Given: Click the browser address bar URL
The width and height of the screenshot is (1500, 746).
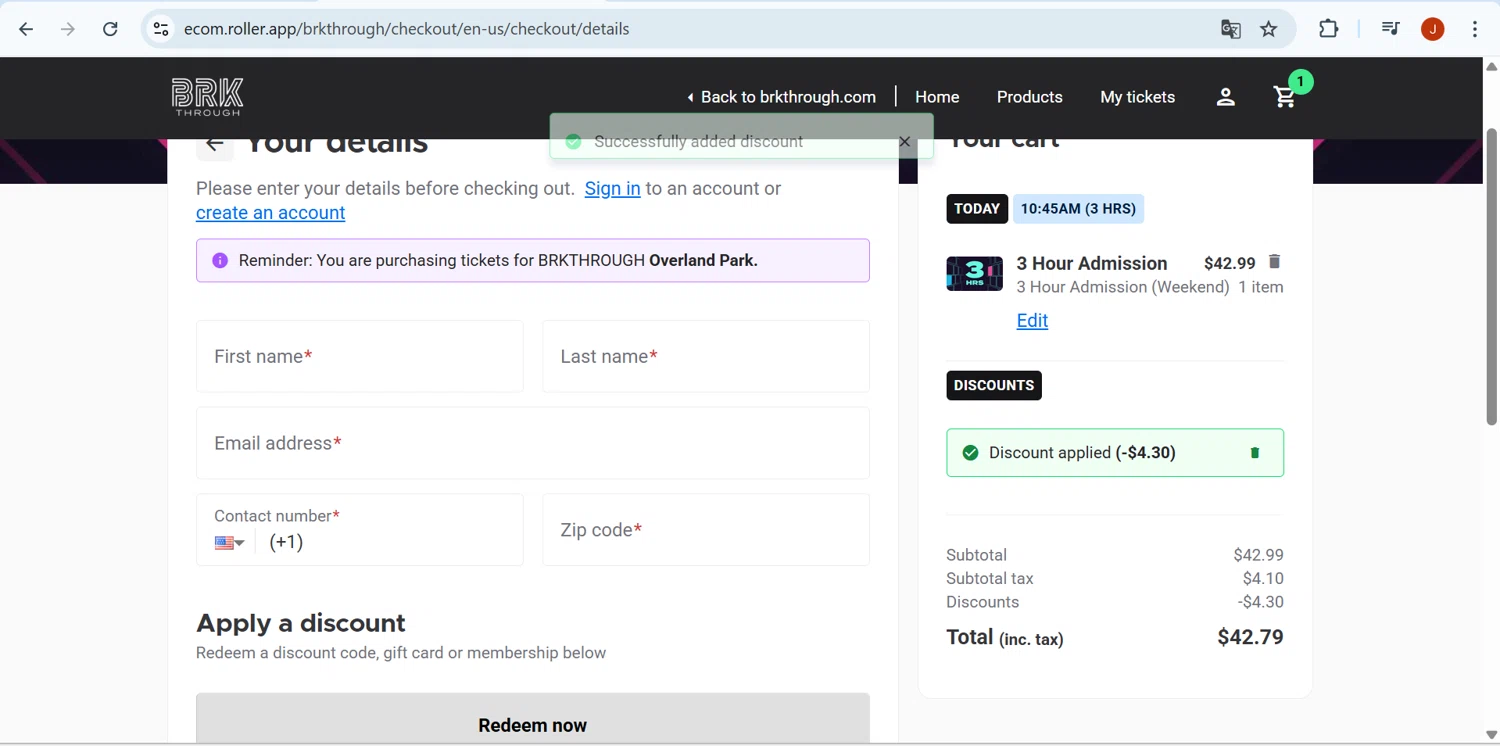Looking at the screenshot, I should 406,29.
